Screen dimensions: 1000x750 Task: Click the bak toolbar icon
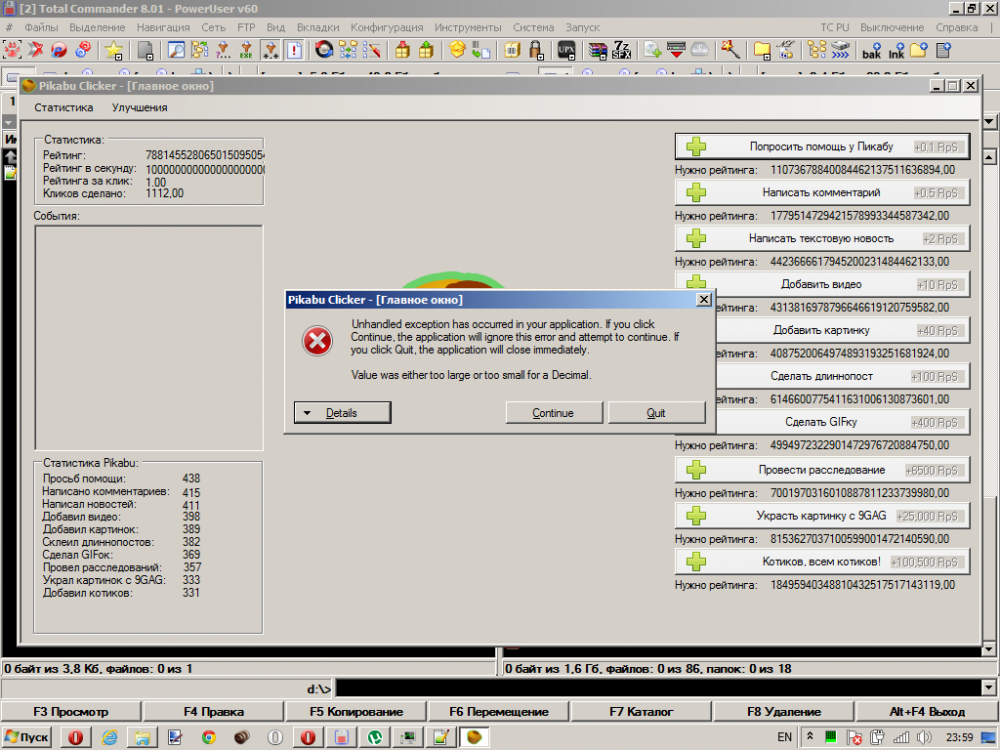click(872, 50)
